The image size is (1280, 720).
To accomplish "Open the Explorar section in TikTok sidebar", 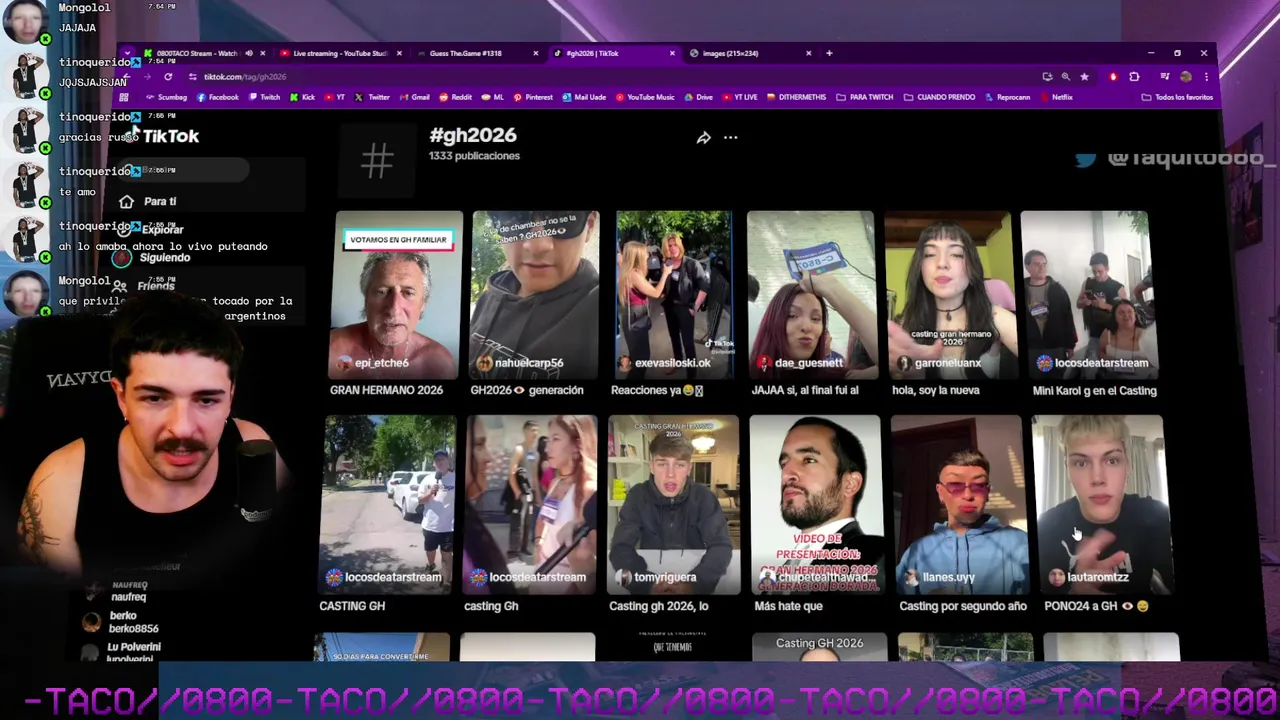I will tap(152, 230).
